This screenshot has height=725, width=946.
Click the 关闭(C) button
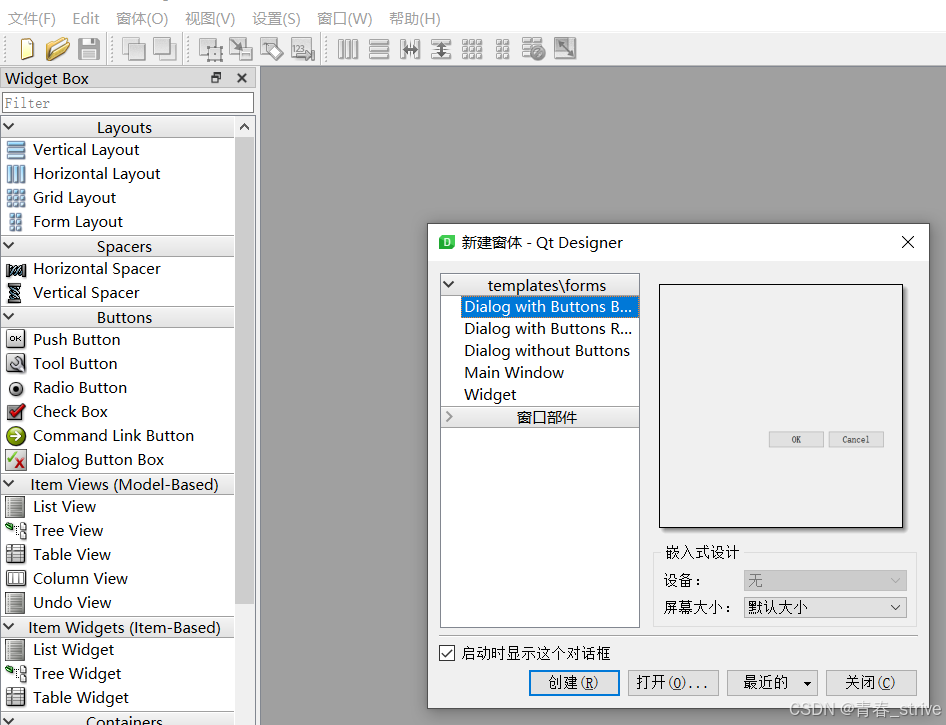(871, 683)
